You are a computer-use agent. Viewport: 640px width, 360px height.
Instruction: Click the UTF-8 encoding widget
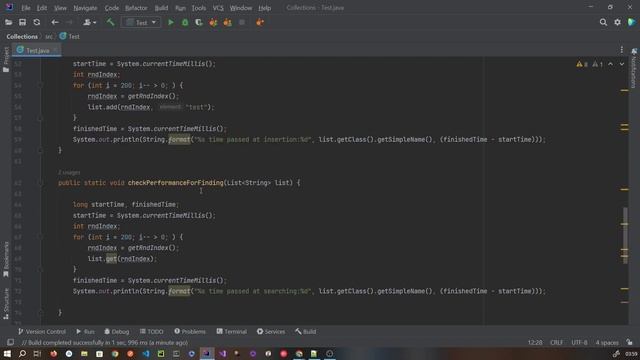click(x=579, y=342)
